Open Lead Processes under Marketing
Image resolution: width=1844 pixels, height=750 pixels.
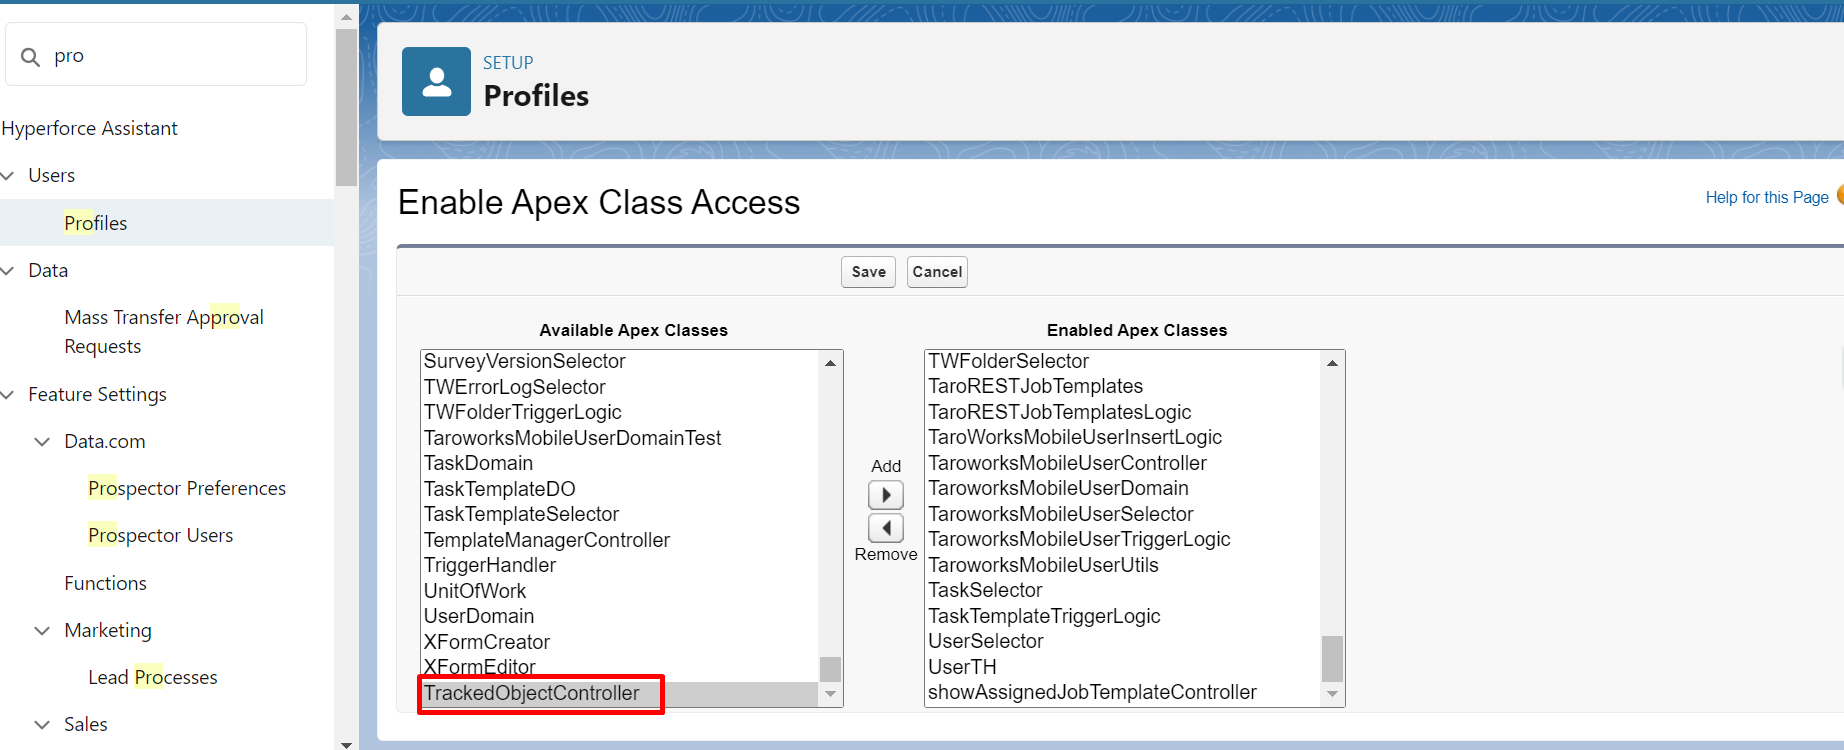tap(153, 678)
